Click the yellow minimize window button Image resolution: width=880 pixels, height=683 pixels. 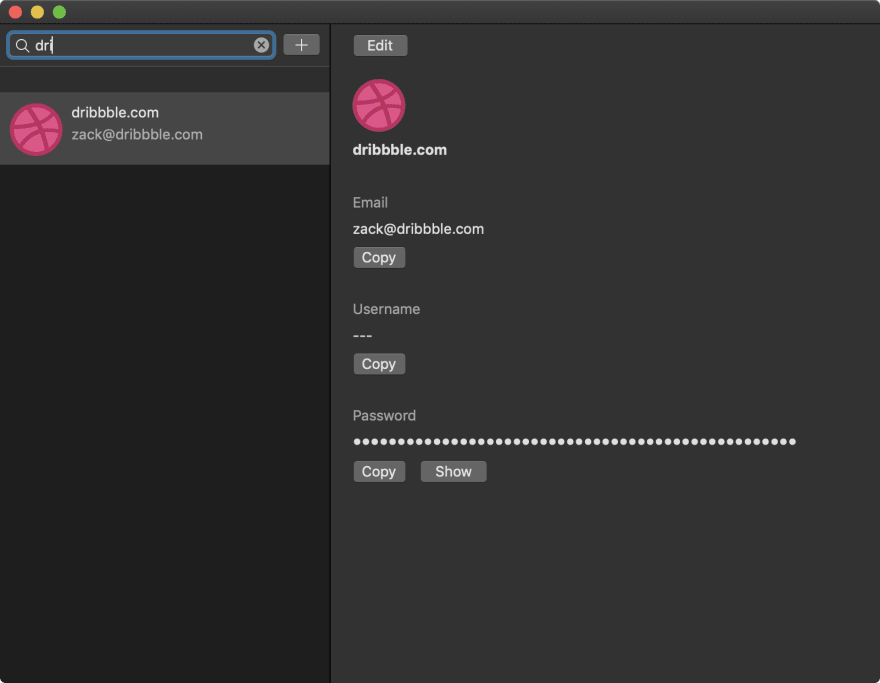37,12
